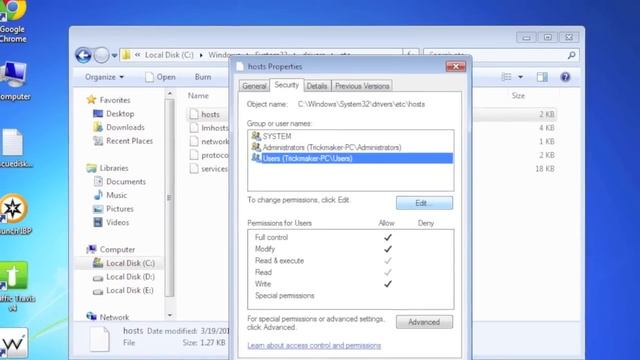
Task: Click Explorer forward arrow button
Action: tap(101, 55)
